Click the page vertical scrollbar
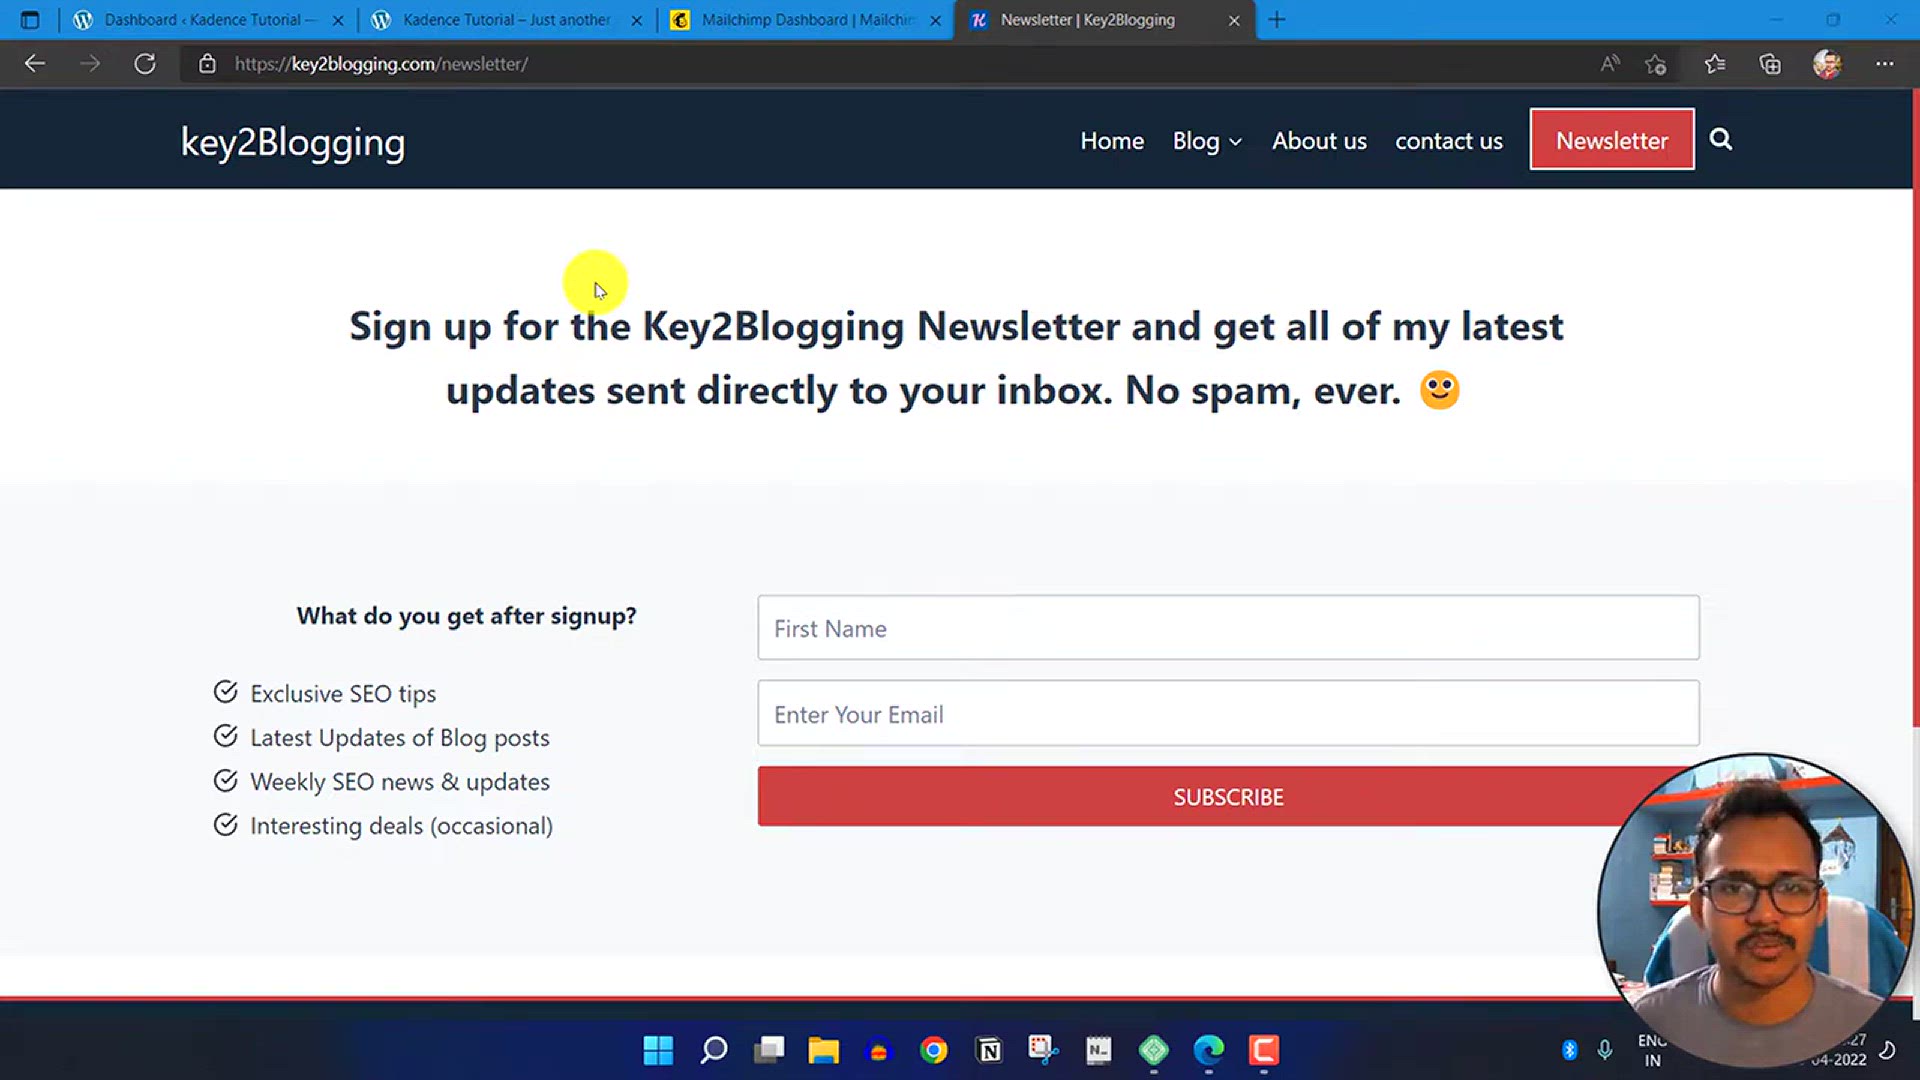This screenshot has width=1920, height=1080. pyautogui.click(x=1915, y=408)
